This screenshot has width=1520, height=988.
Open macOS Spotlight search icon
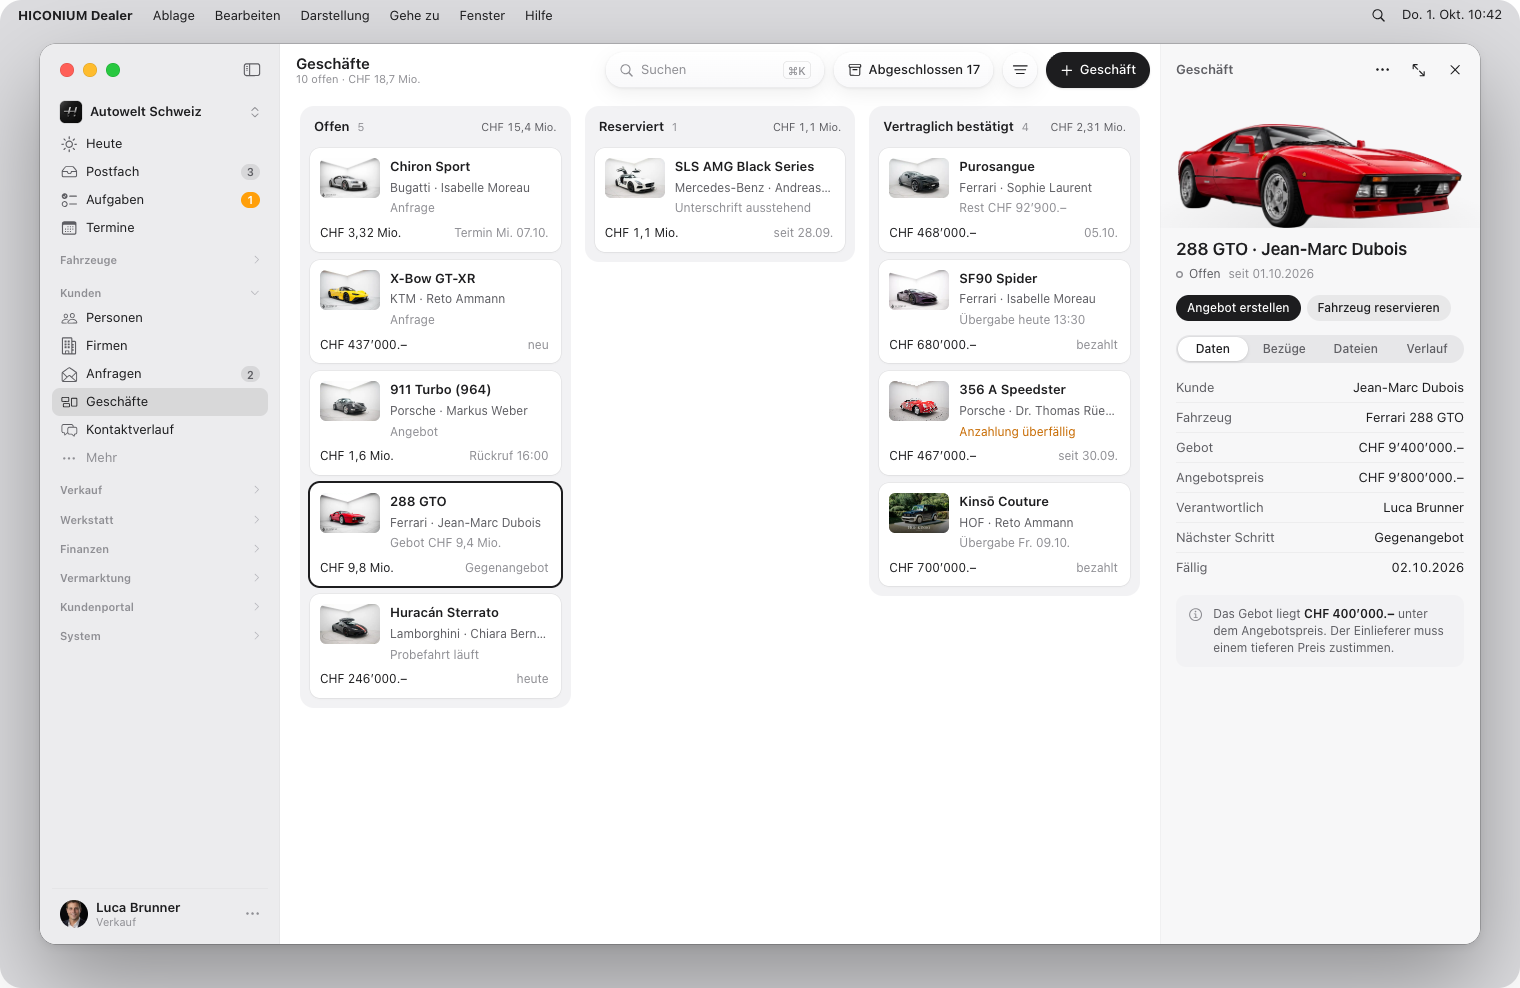click(x=1378, y=15)
